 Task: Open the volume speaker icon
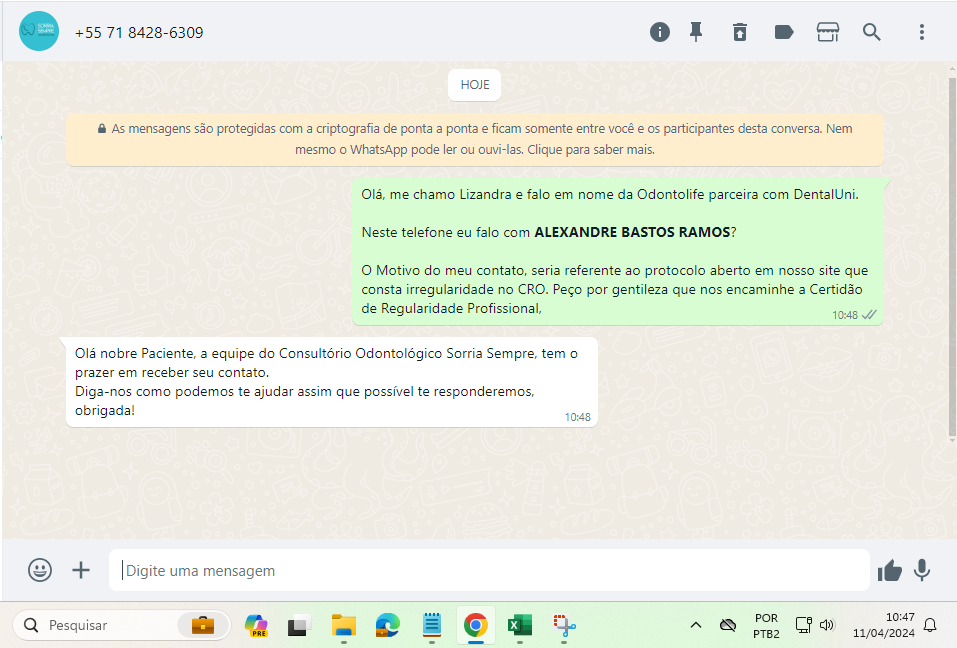827,625
